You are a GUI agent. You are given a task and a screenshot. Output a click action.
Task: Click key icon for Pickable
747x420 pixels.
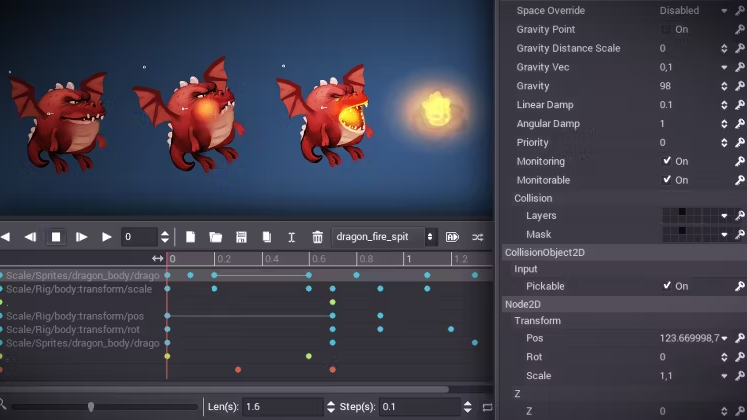(x=740, y=286)
